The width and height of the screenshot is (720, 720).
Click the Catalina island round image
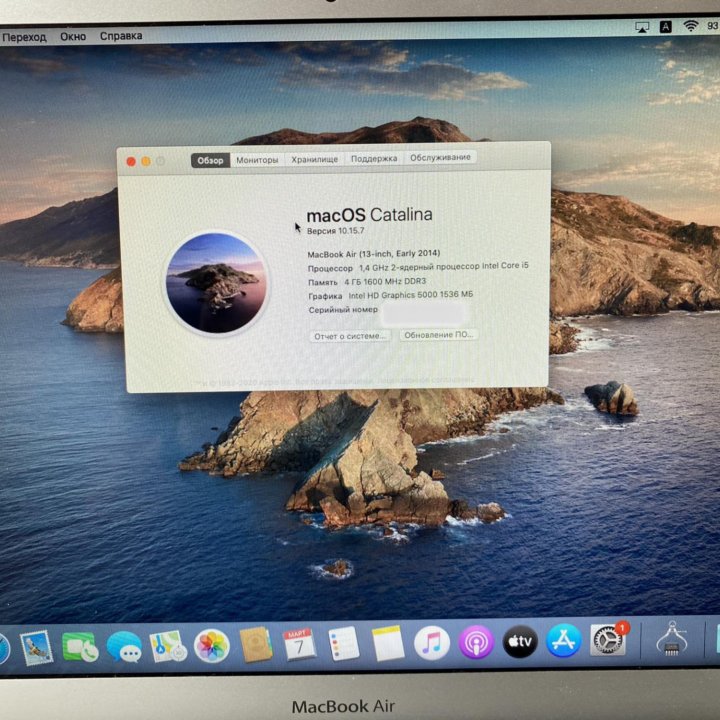216,283
